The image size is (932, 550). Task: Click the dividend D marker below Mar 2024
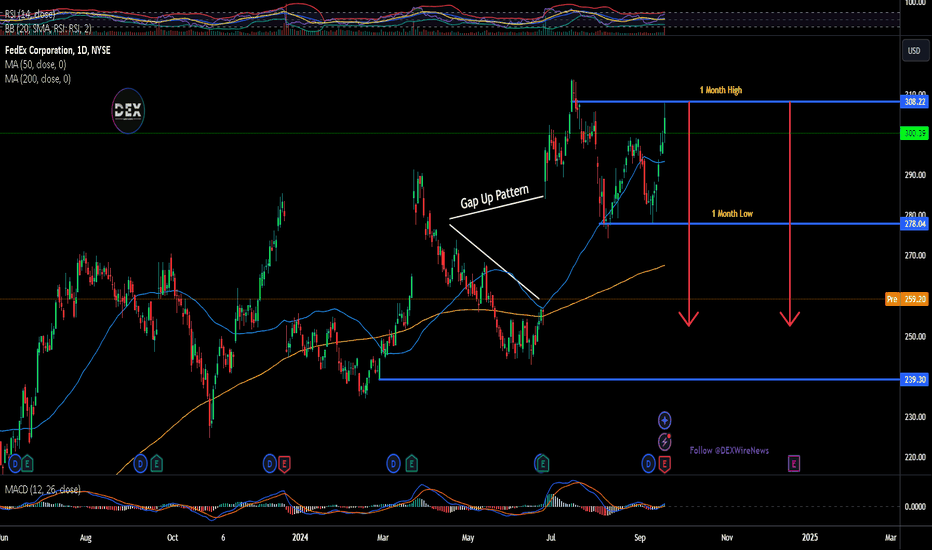393,463
